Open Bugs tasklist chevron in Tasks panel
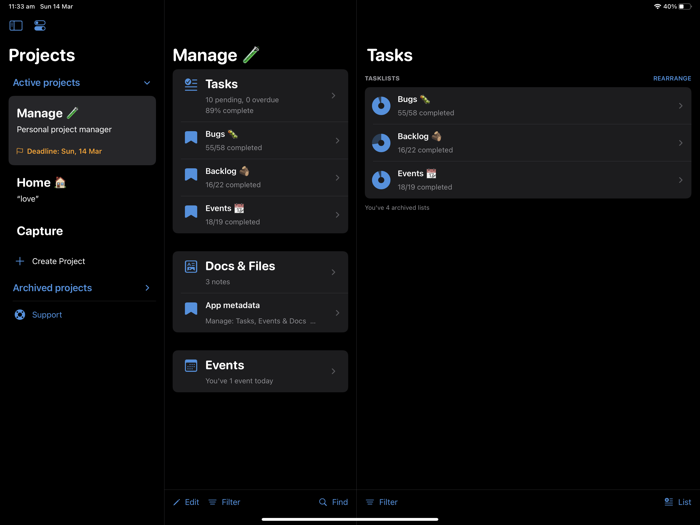 pos(681,106)
